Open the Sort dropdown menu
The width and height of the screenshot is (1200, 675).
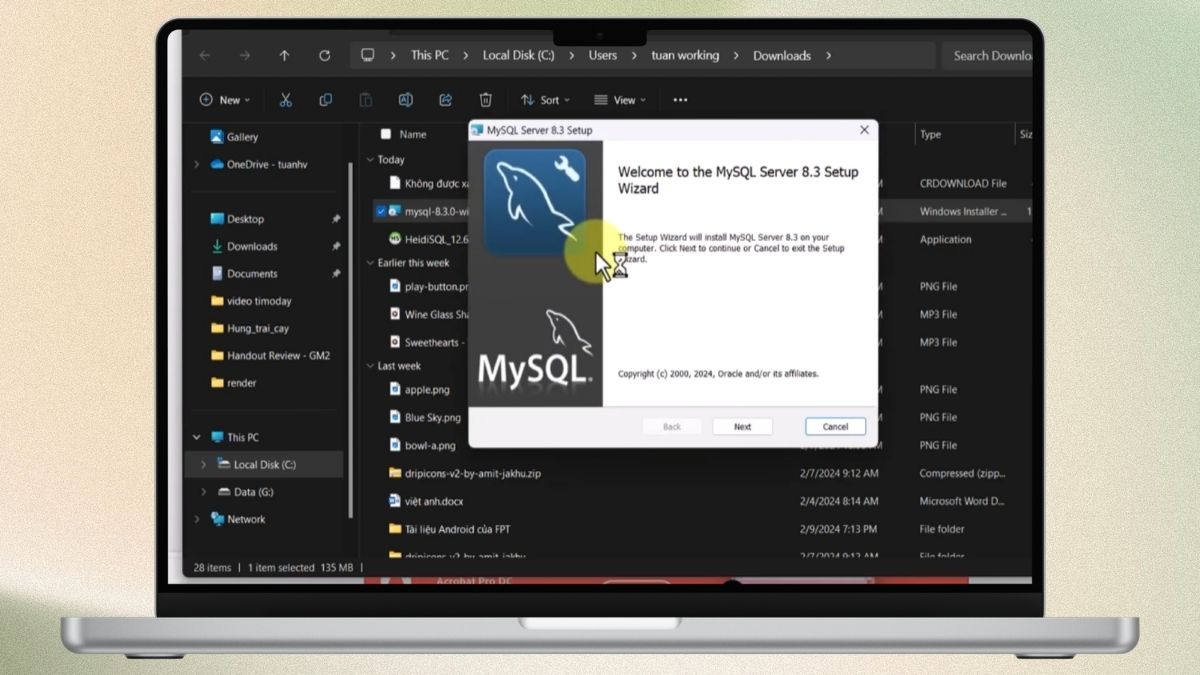pos(545,100)
